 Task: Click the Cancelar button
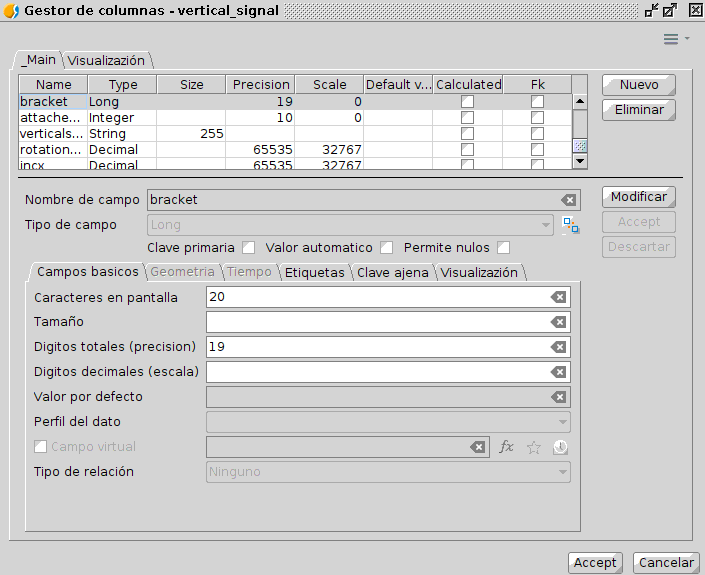pyautogui.click(x=666, y=563)
